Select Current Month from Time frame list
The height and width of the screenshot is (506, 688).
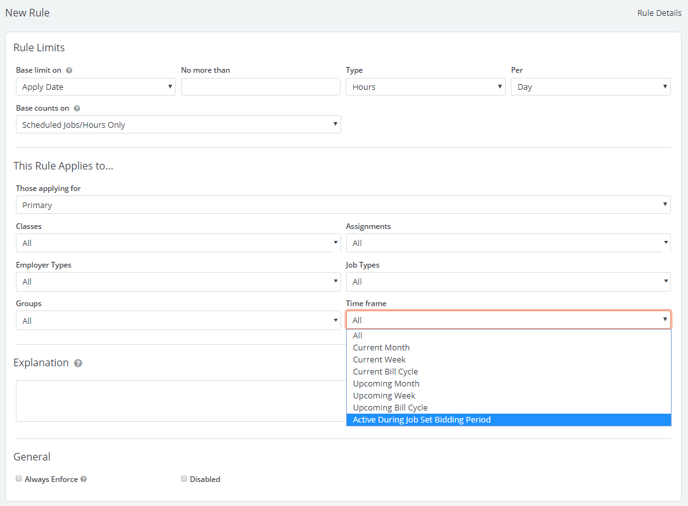point(381,348)
